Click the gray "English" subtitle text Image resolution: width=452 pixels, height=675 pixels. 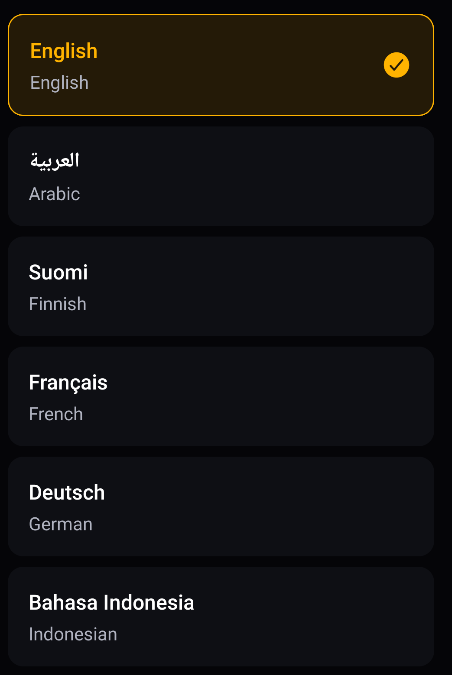coord(59,83)
